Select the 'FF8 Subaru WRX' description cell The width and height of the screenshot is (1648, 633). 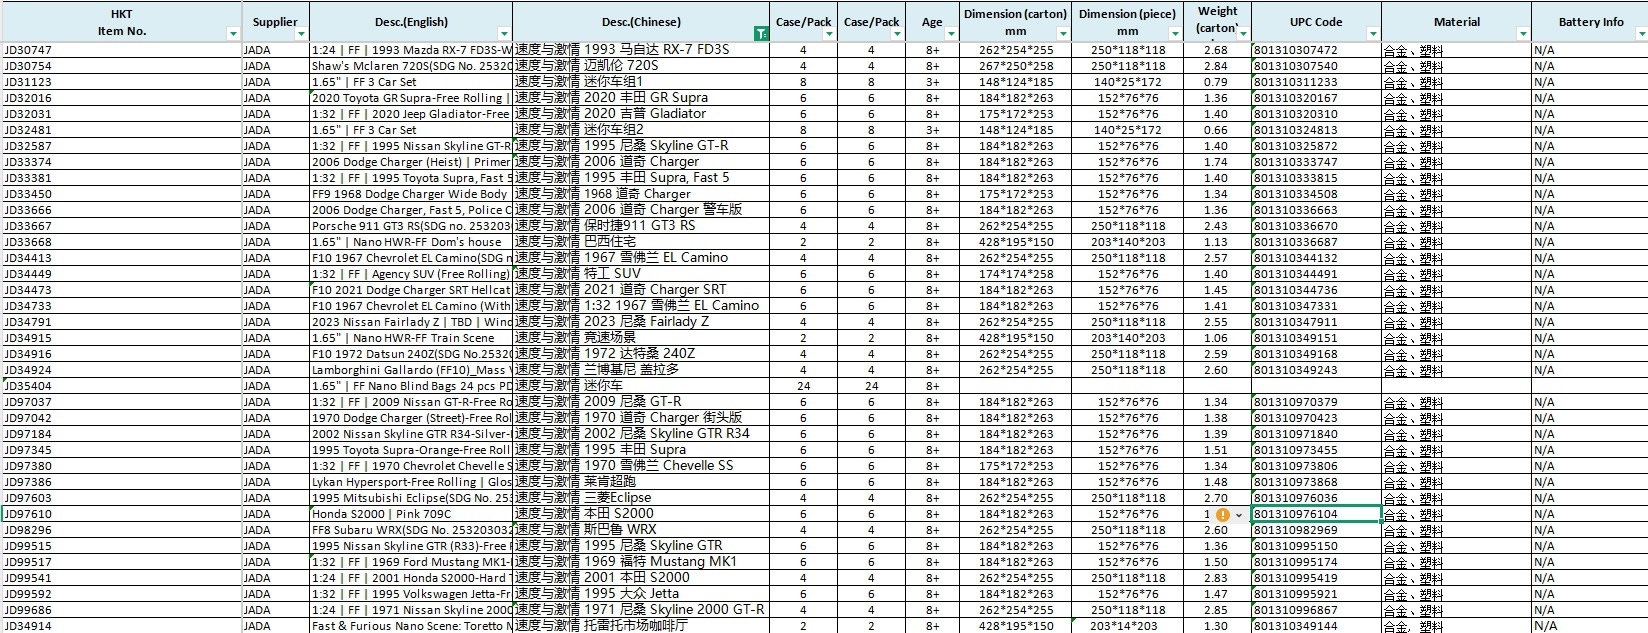coord(411,530)
